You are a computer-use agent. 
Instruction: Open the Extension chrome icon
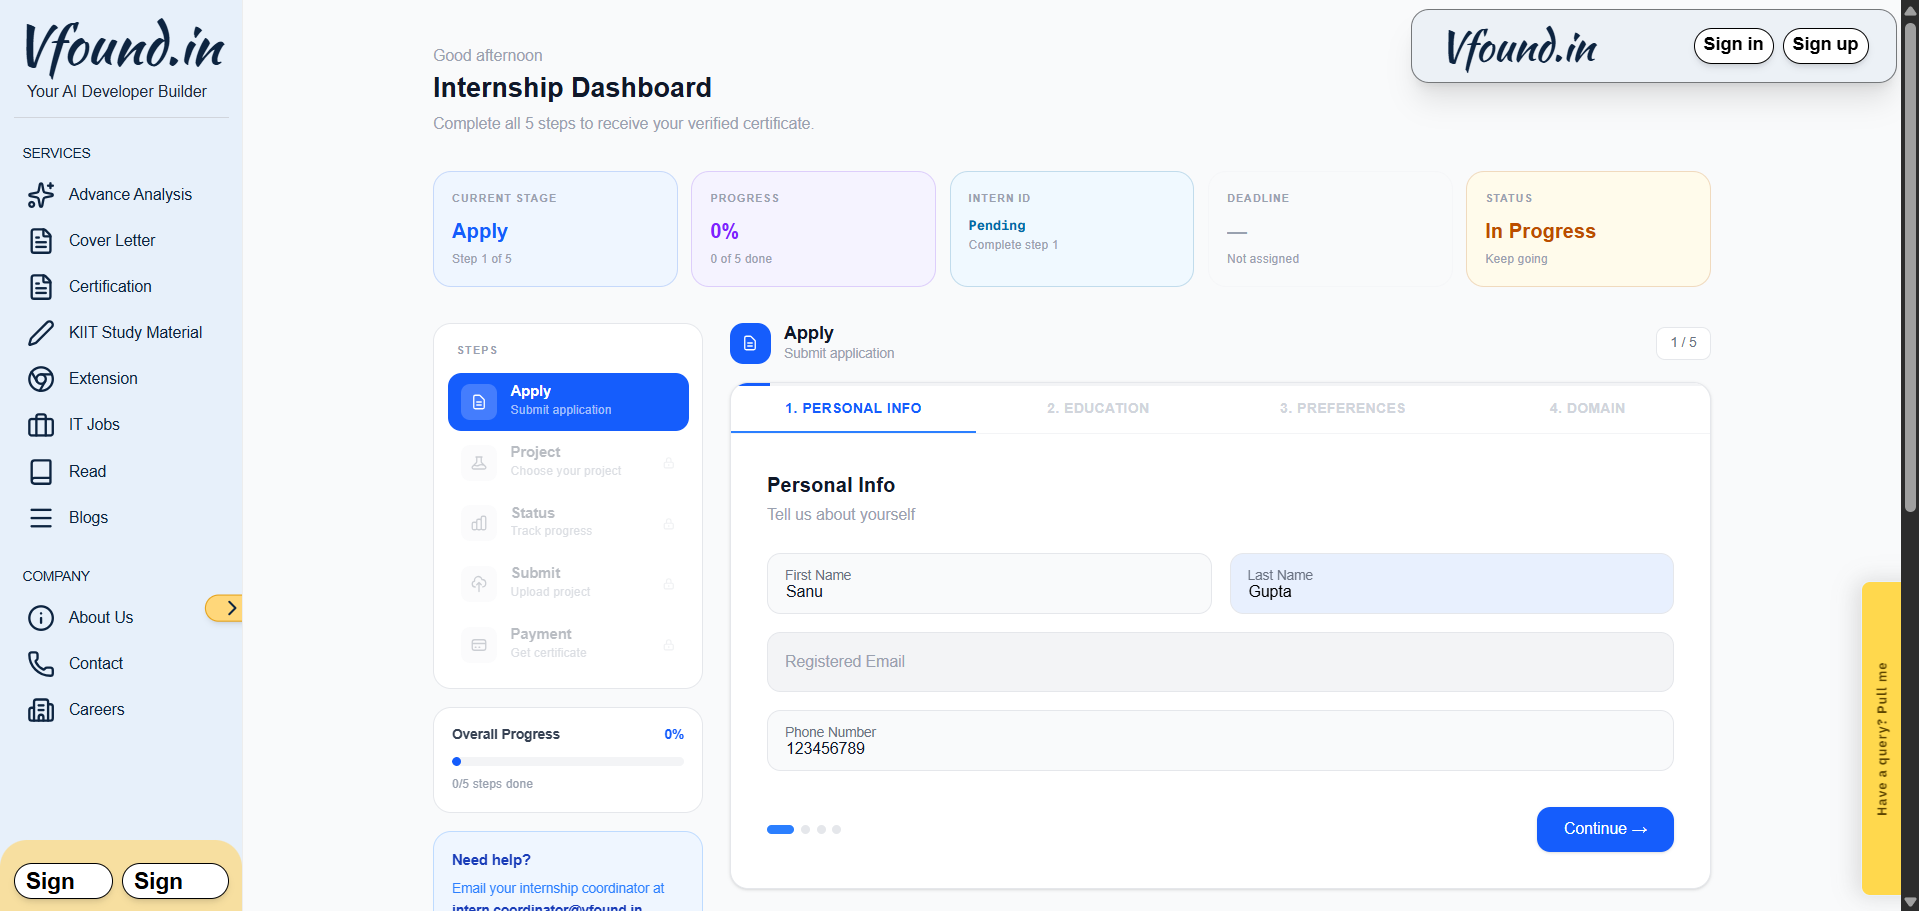pos(41,379)
